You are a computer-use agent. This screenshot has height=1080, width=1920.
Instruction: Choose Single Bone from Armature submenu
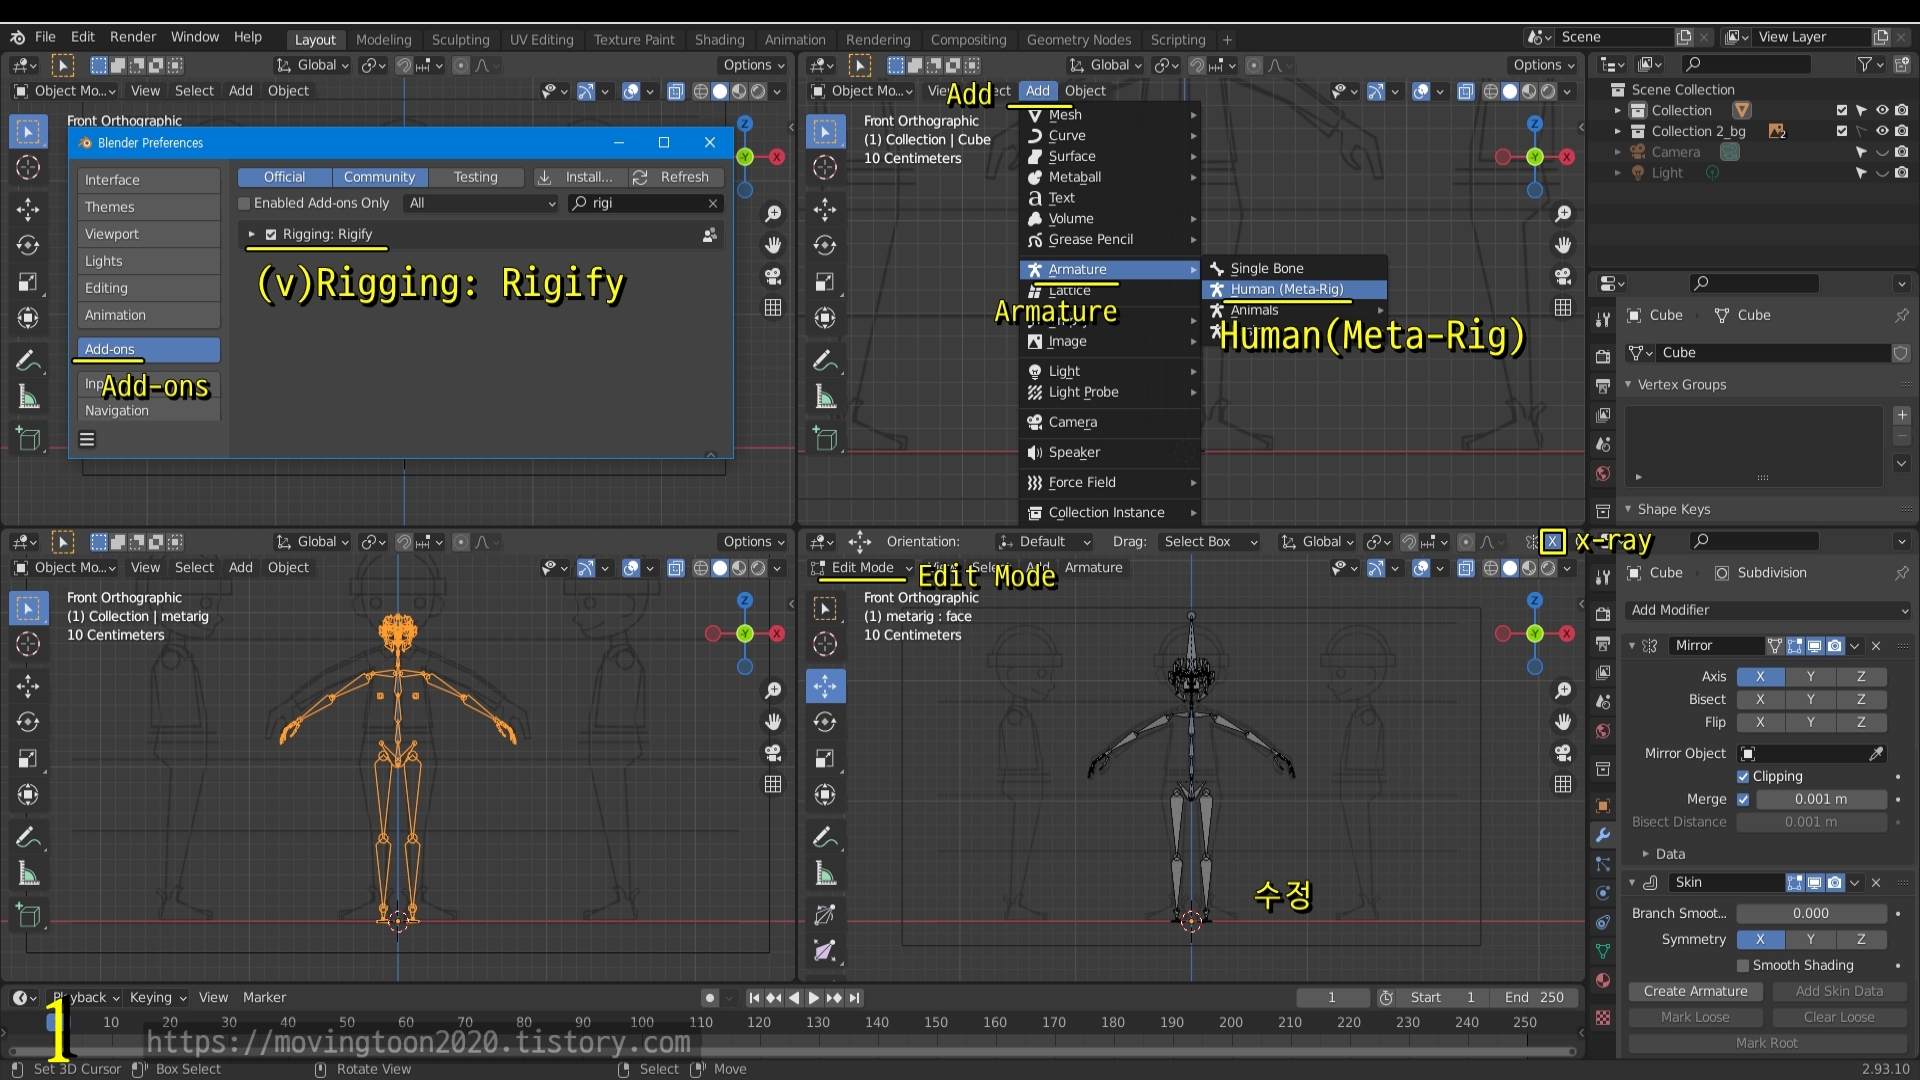pos(1294,269)
